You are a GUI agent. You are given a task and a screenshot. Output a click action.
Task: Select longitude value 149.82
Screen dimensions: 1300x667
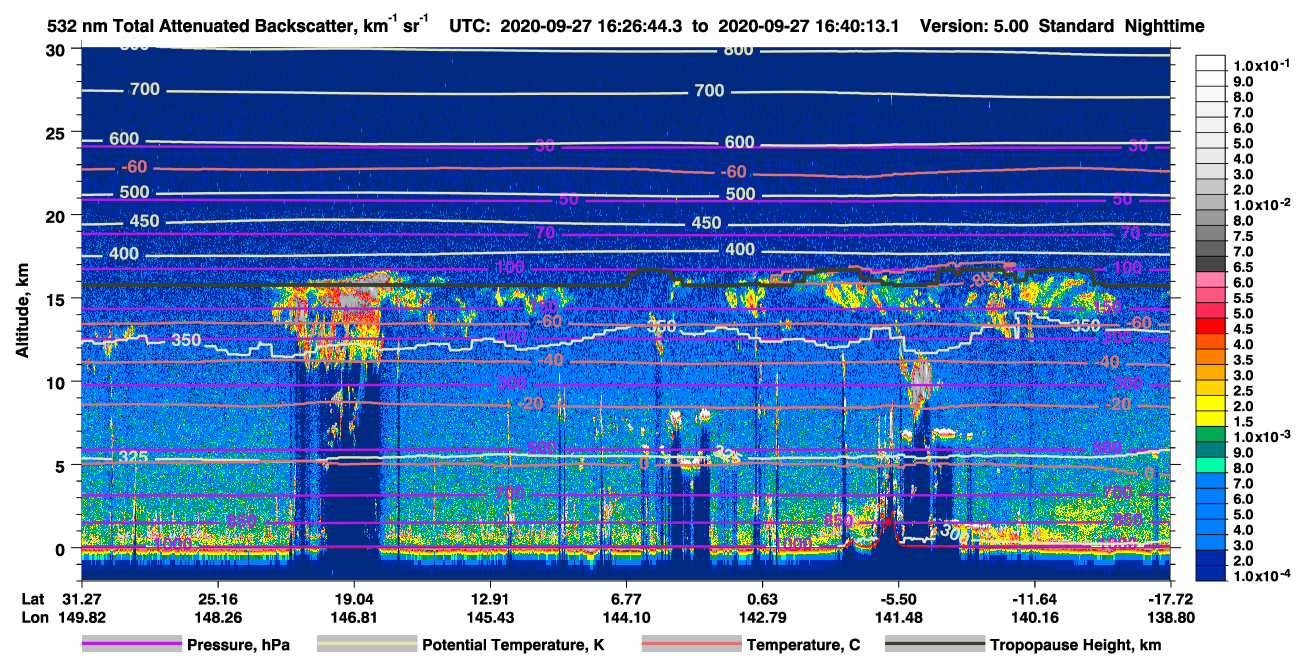pyautogui.click(x=81, y=617)
